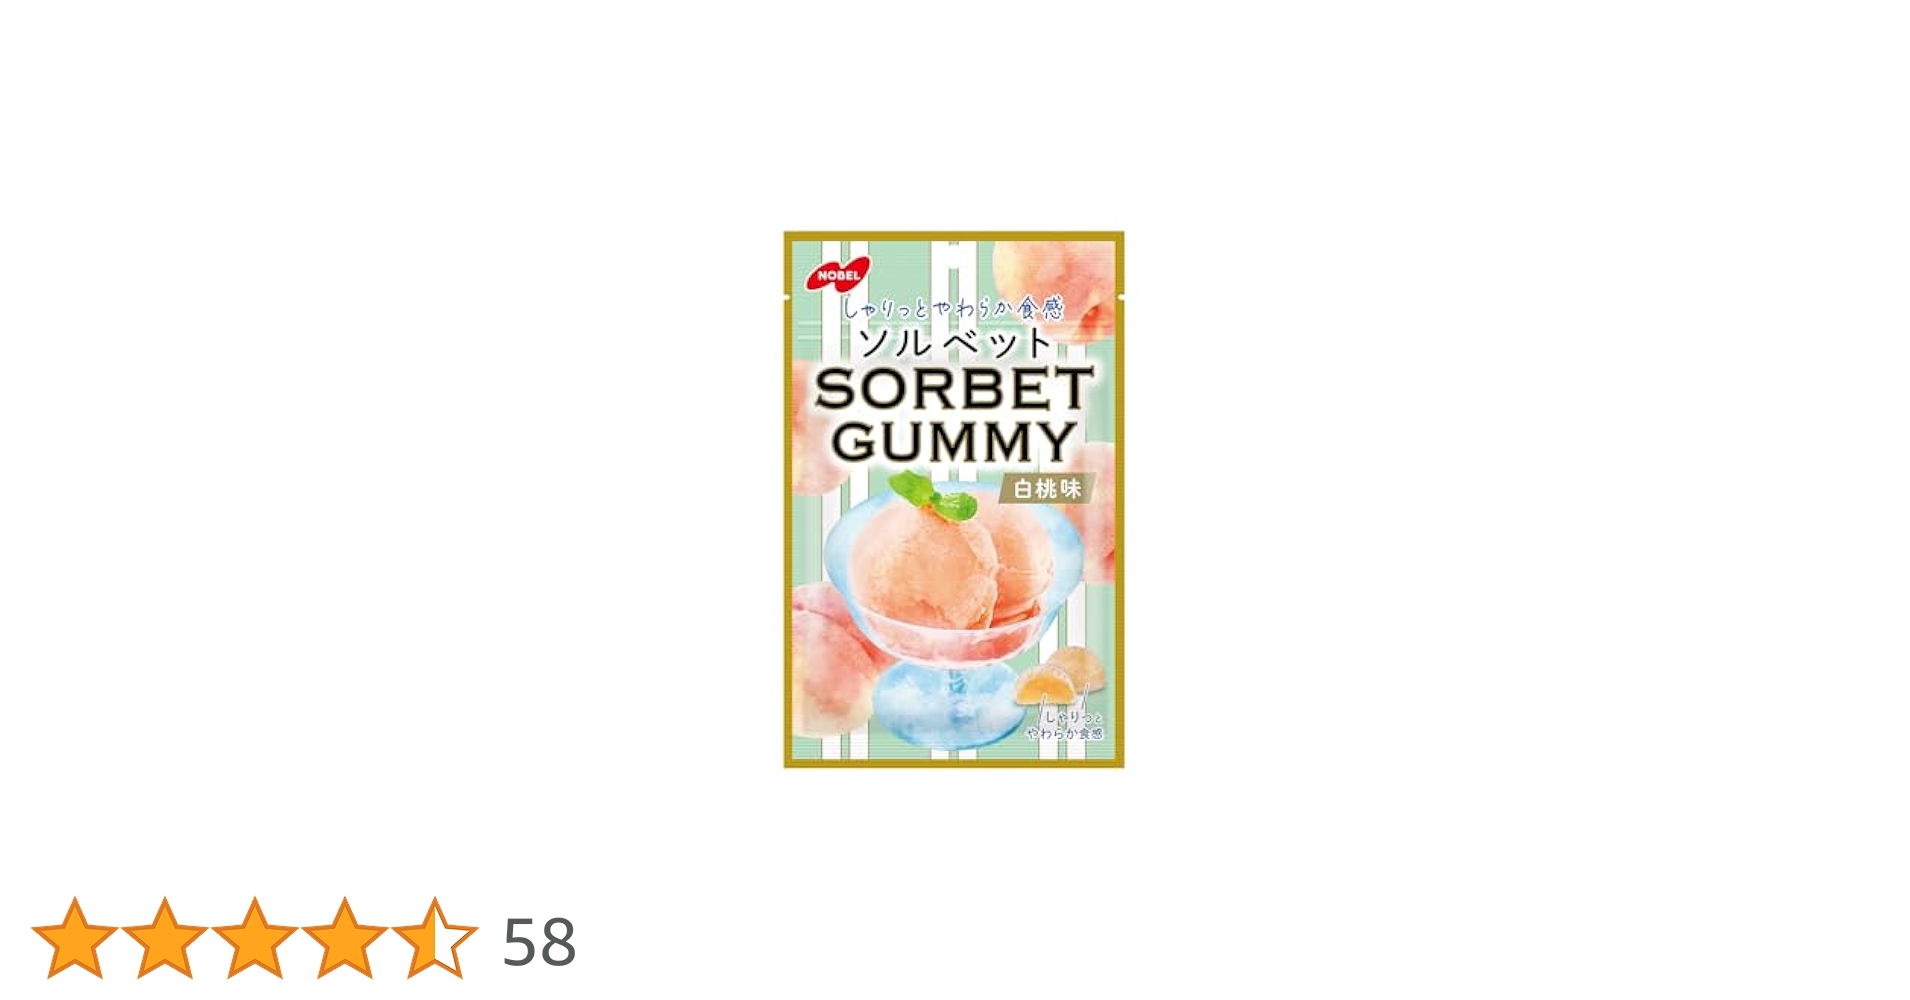1910x1000 pixels.
Task: Choose the fourth rating star
Action: click(345, 938)
